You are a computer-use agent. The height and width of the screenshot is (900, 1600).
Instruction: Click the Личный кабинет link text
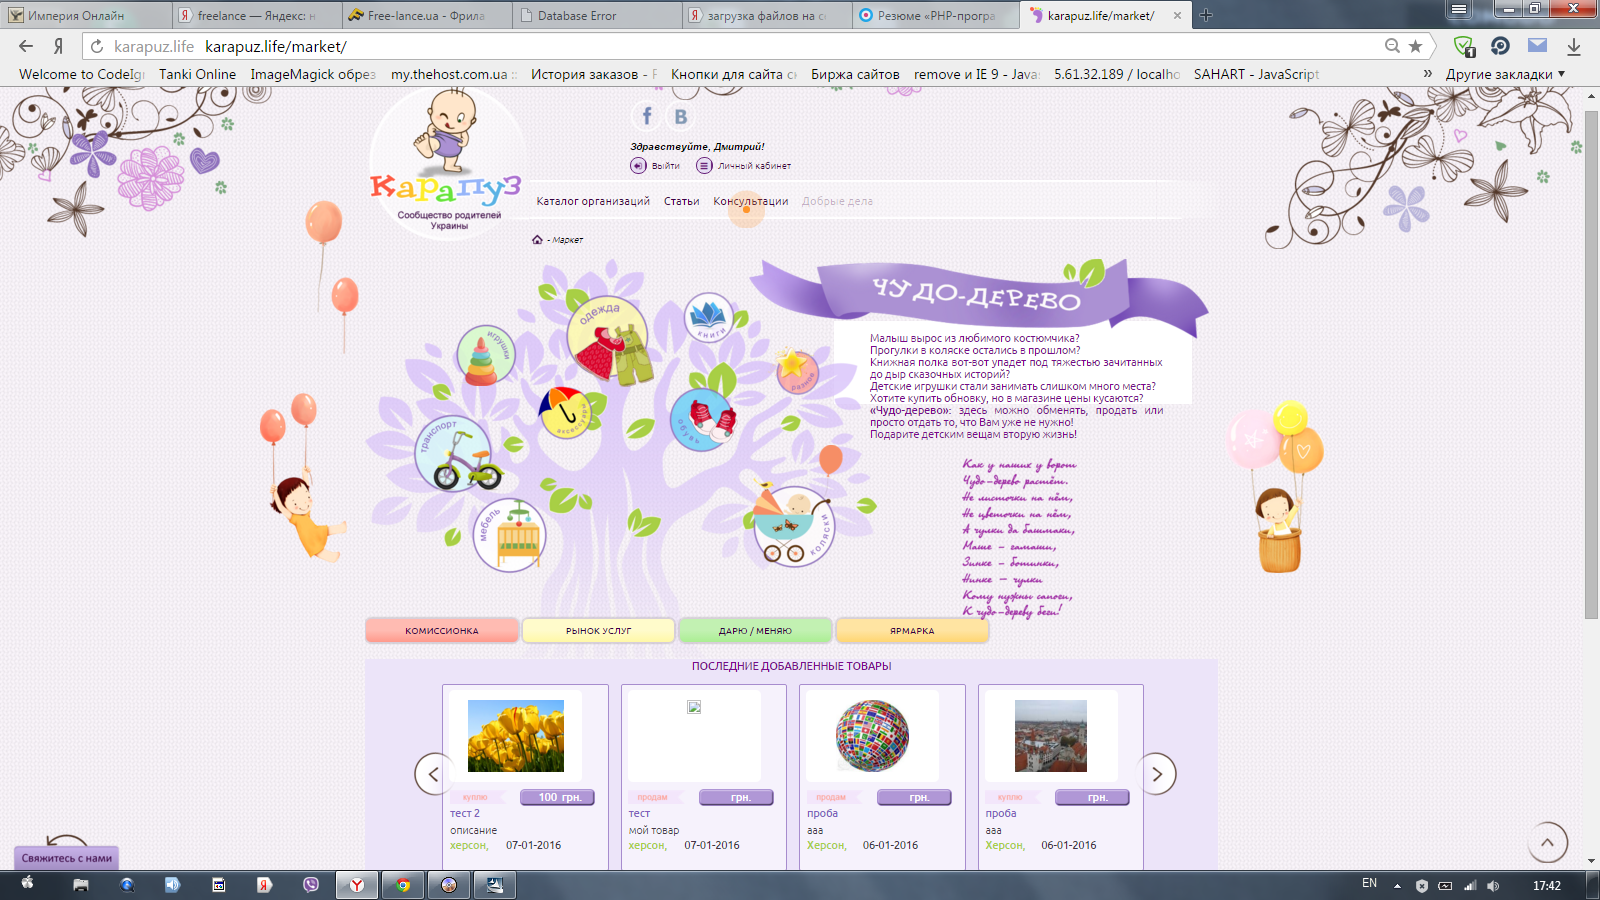pyautogui.click(x=754, y=166)
